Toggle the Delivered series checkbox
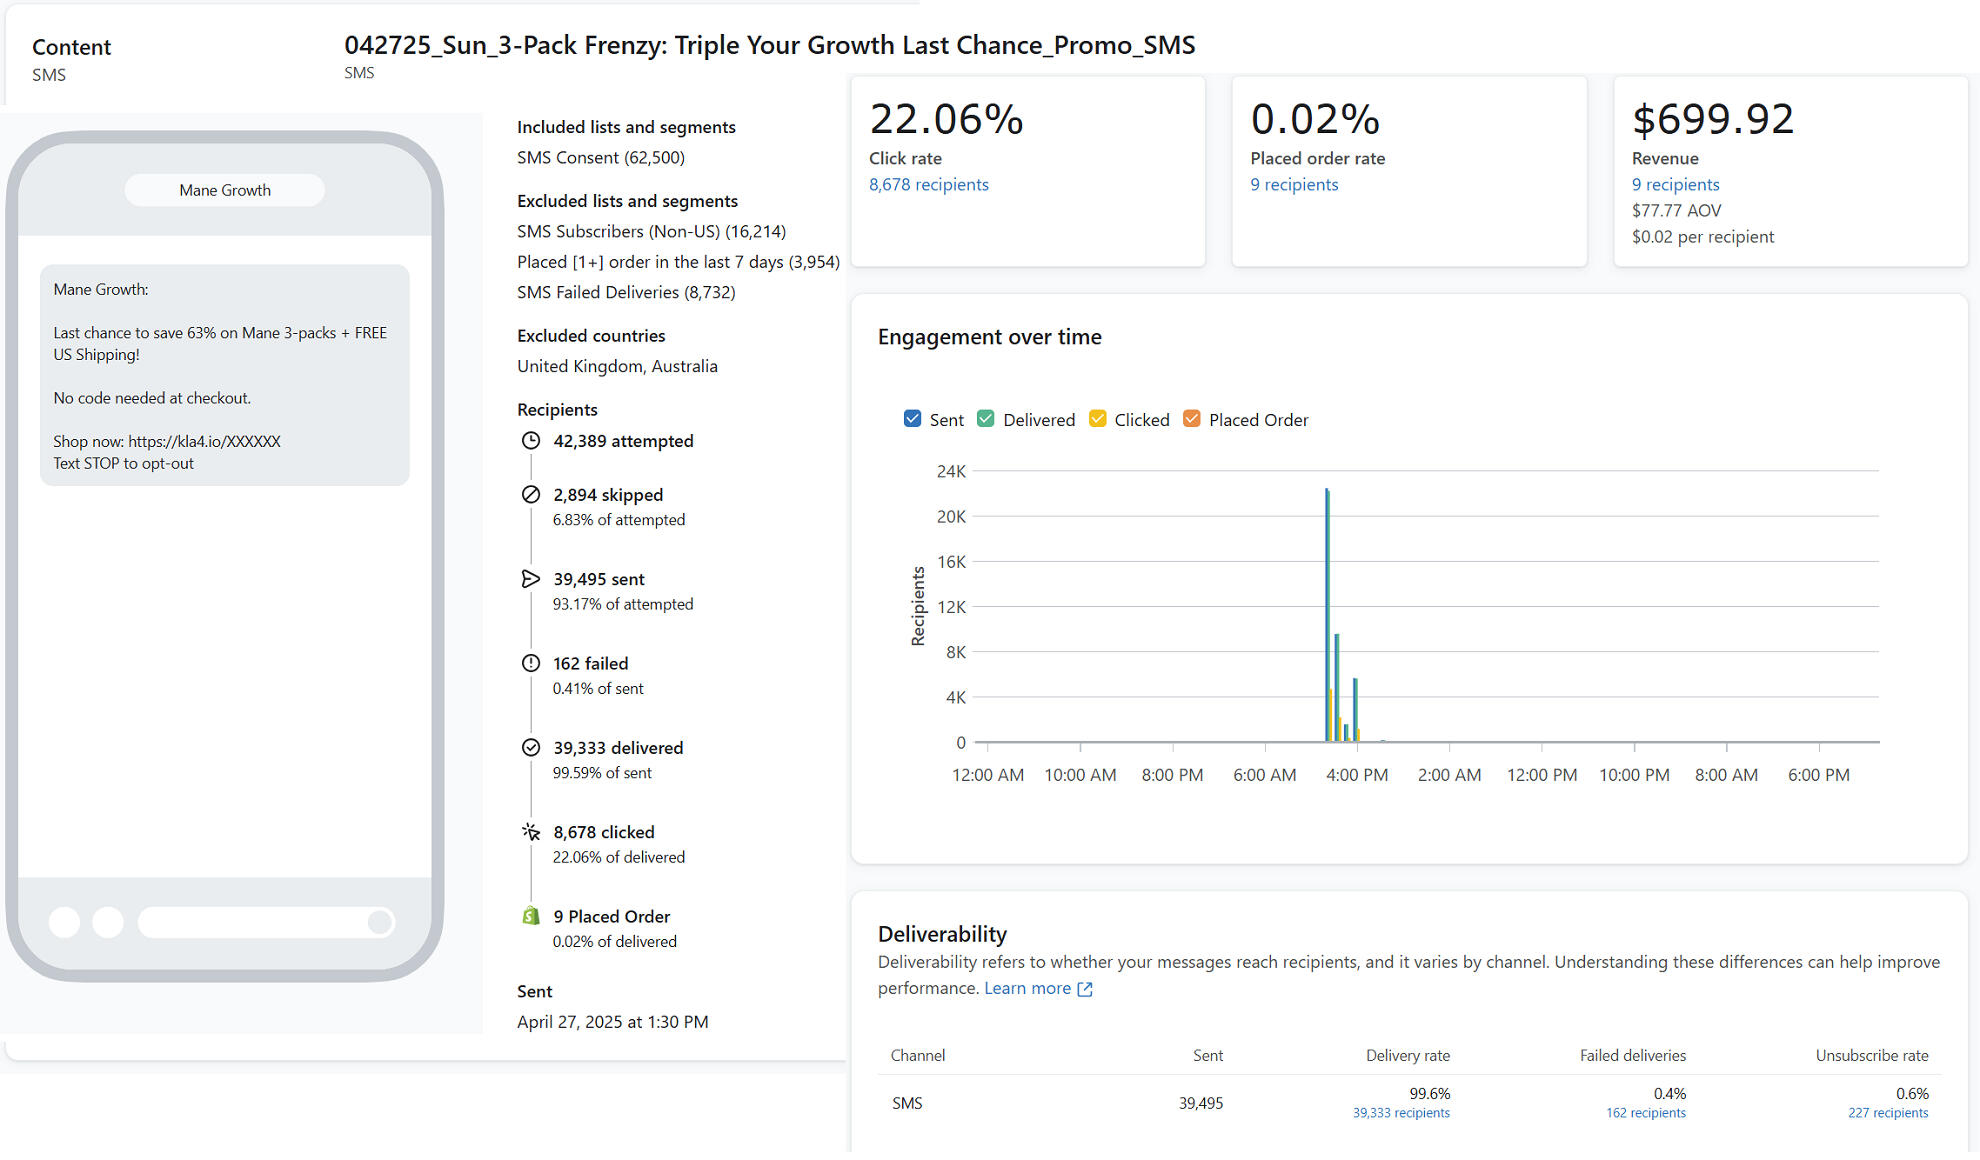 [x=986, y=419]
